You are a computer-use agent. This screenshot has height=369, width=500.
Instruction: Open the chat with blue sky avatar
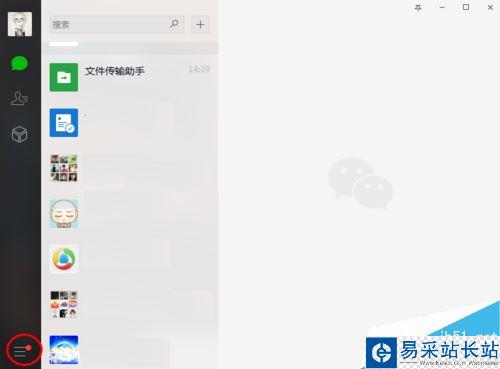tap(130, 349)
